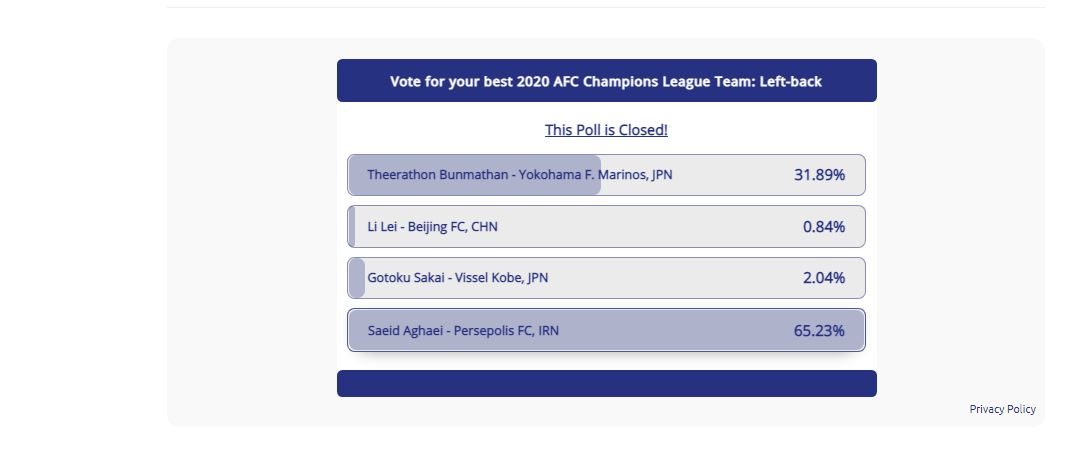Click the poll title header banner
This screenshot has height=459, width=1076.
click(x=606, y=81)
